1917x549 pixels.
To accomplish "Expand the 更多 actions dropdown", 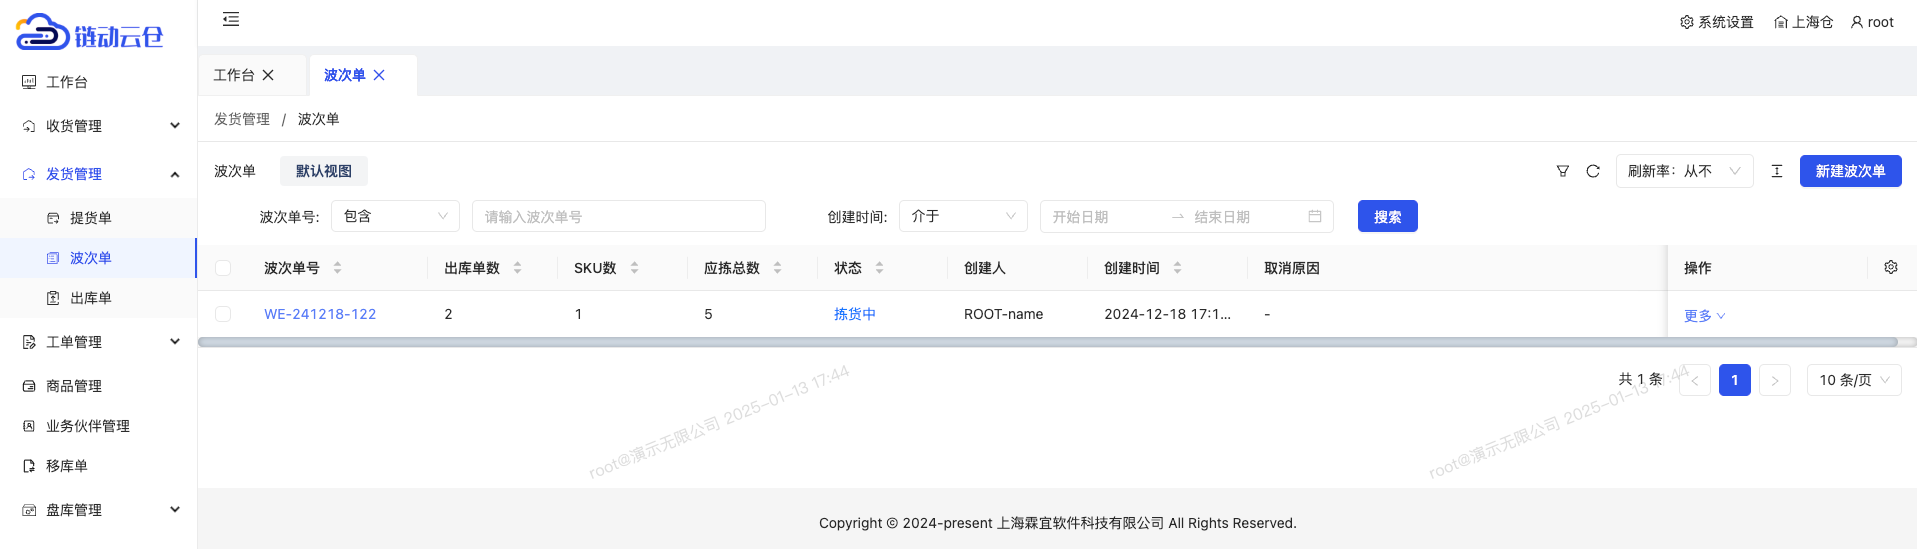I will [1704, 316].
